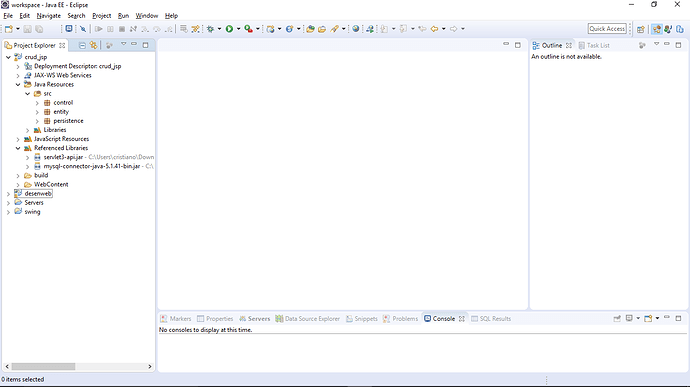Select mysql-connector-java-5.1.41-bin.jar
Screen dimensions: 690x387
[92, 166]
